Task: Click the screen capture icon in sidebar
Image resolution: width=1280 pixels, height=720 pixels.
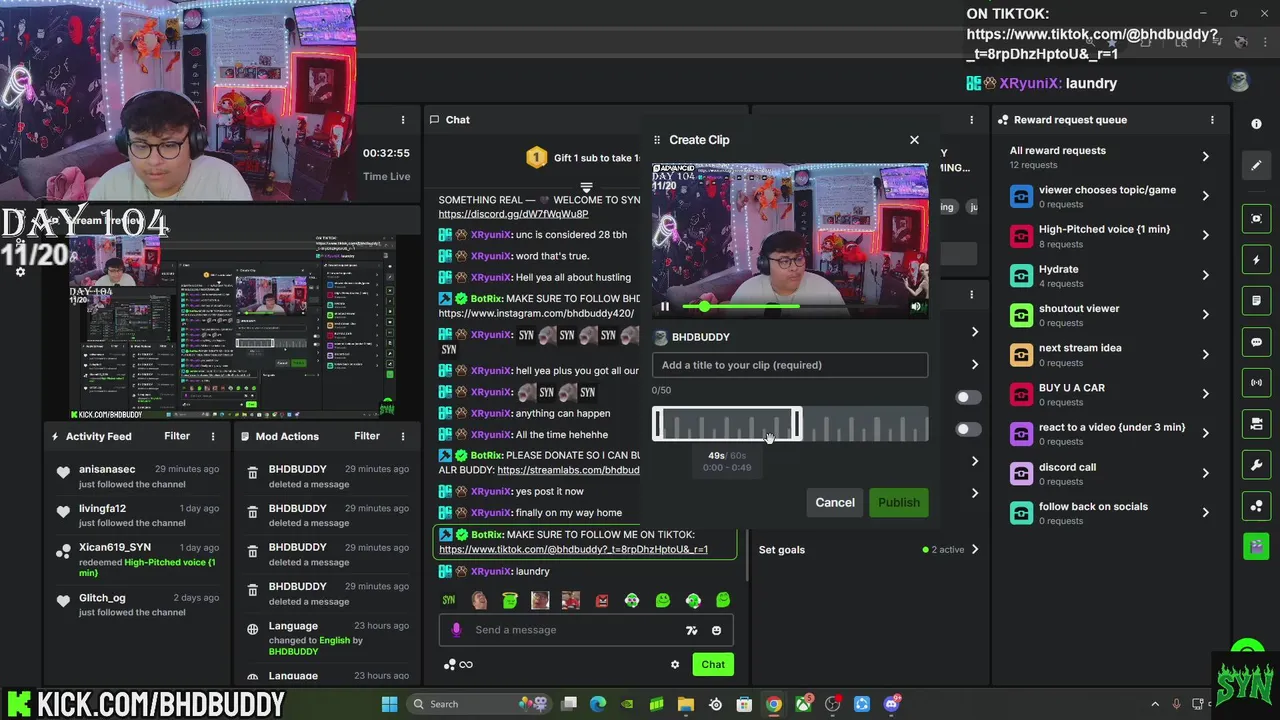Action: pos(1256,219)
